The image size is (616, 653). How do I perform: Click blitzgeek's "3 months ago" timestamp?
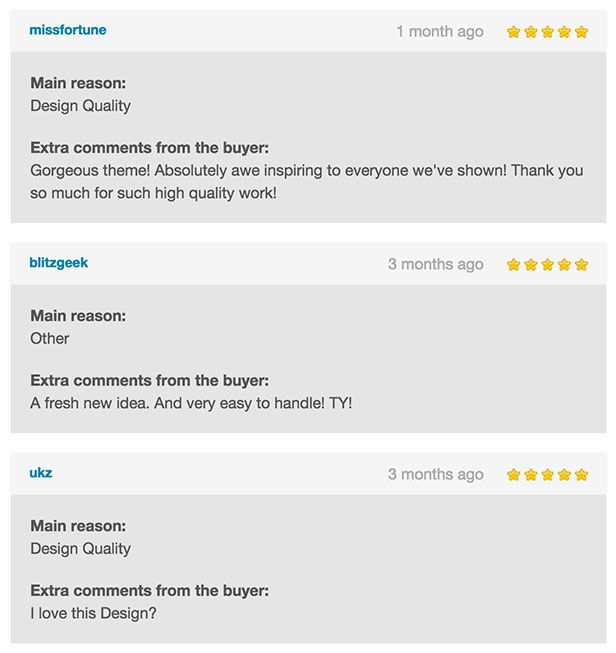(x=435, y=265)
